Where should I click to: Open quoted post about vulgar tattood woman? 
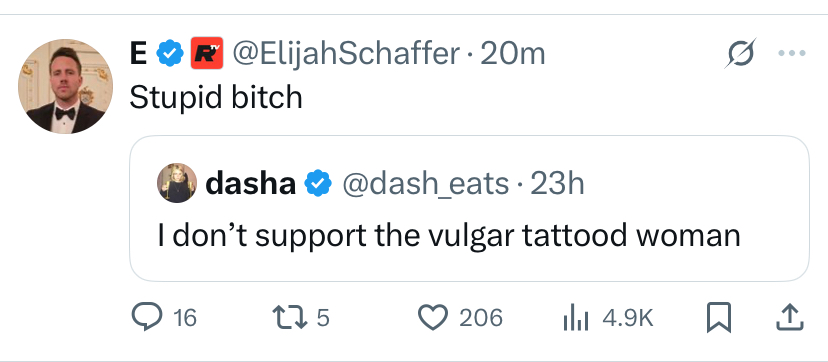(x=469, y=208)
